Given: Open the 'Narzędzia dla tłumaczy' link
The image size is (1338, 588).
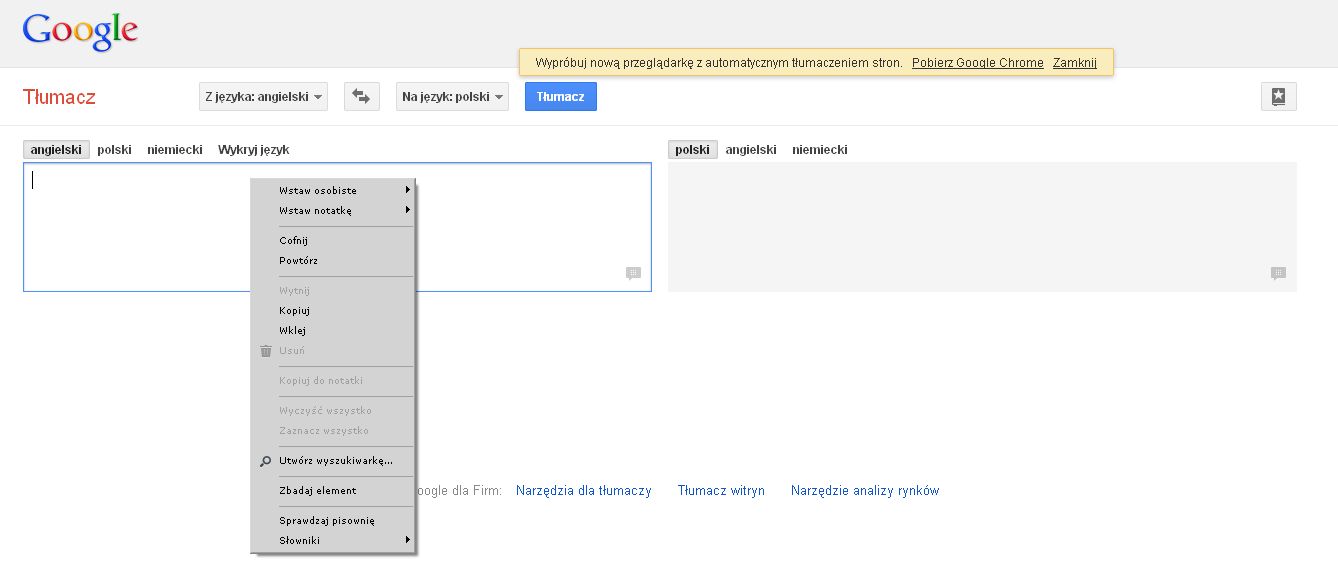Looking at the screenshot, I should click(584, 491).
